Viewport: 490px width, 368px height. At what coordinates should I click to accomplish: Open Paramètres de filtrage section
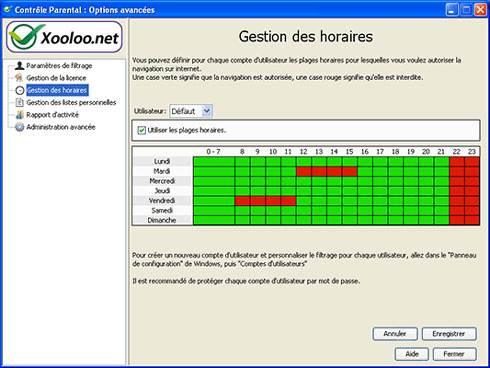(59, 66)
